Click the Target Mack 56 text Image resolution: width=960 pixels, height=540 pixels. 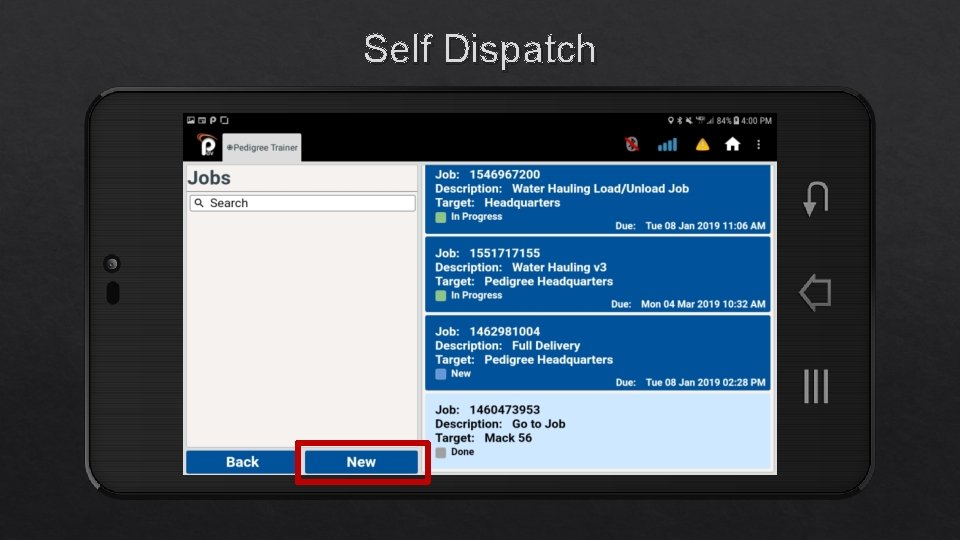(483, 438)
